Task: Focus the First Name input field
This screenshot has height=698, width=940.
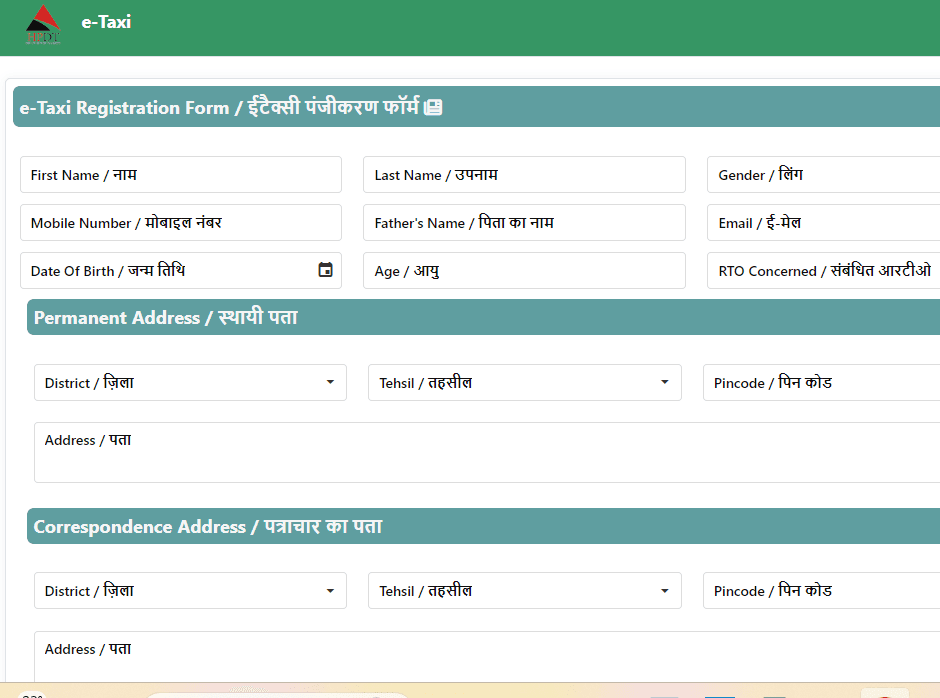Action: (x=180, y=175)
